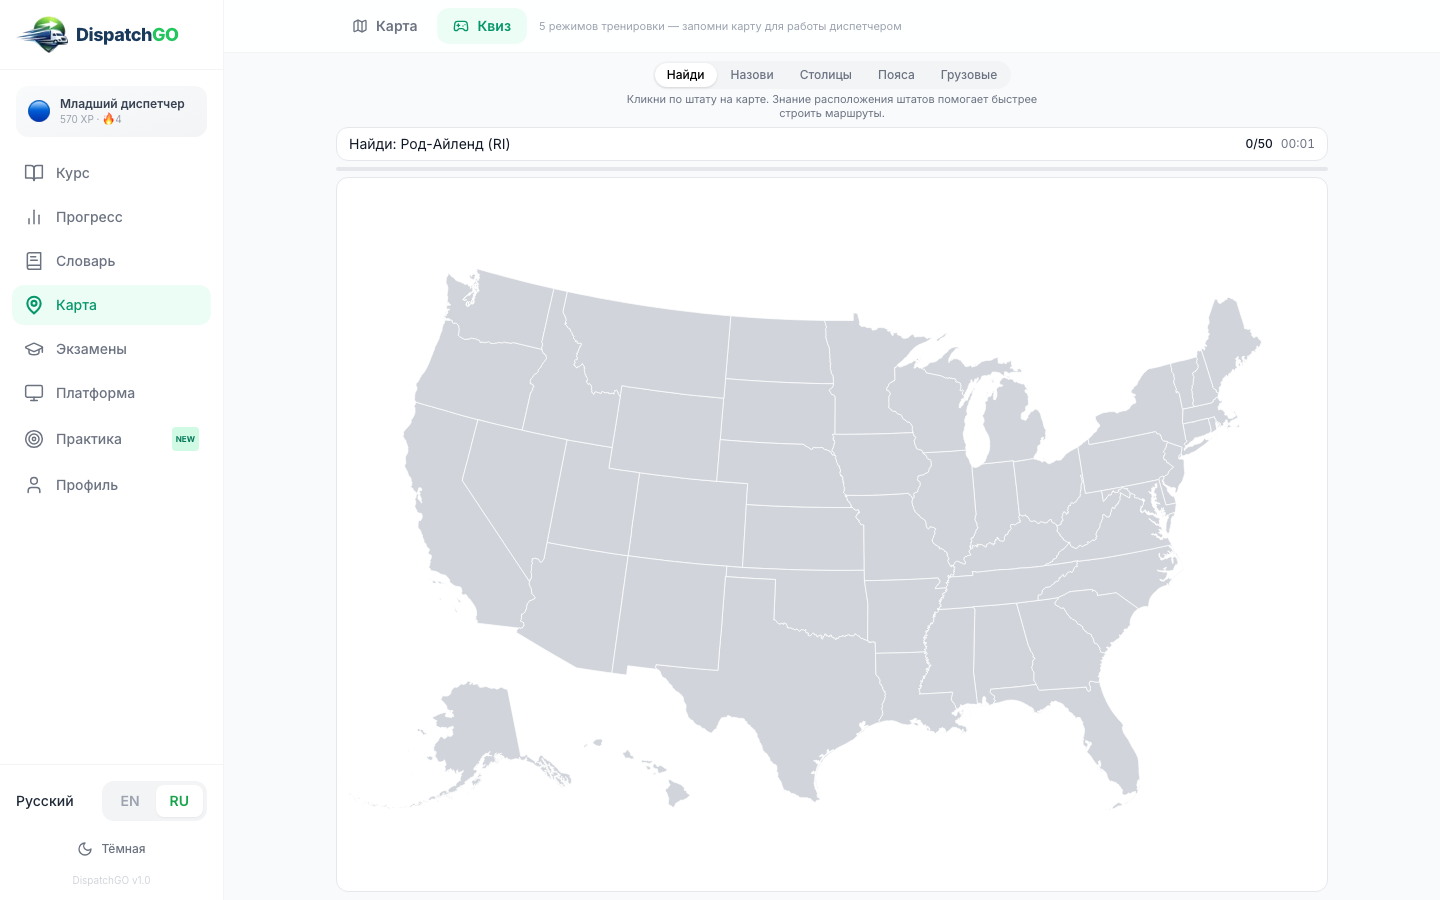Click the 0/50 score counter
Screen dimensions: 1440x900
[1259, 144]
